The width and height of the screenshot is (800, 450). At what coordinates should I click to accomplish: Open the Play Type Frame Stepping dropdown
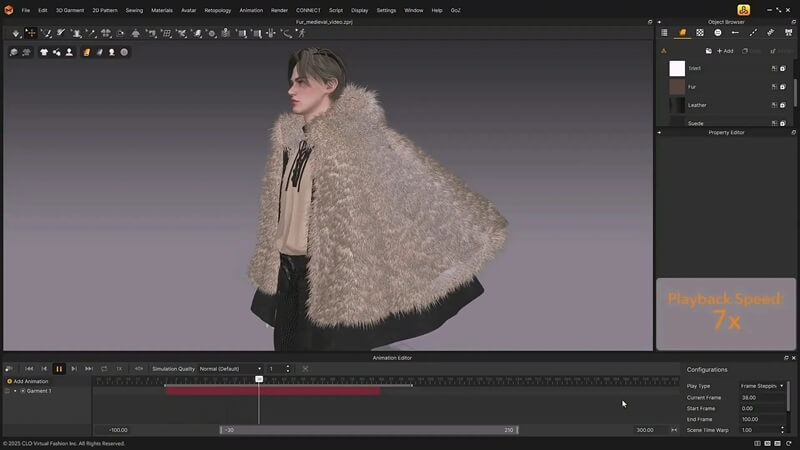pos(762,386)
